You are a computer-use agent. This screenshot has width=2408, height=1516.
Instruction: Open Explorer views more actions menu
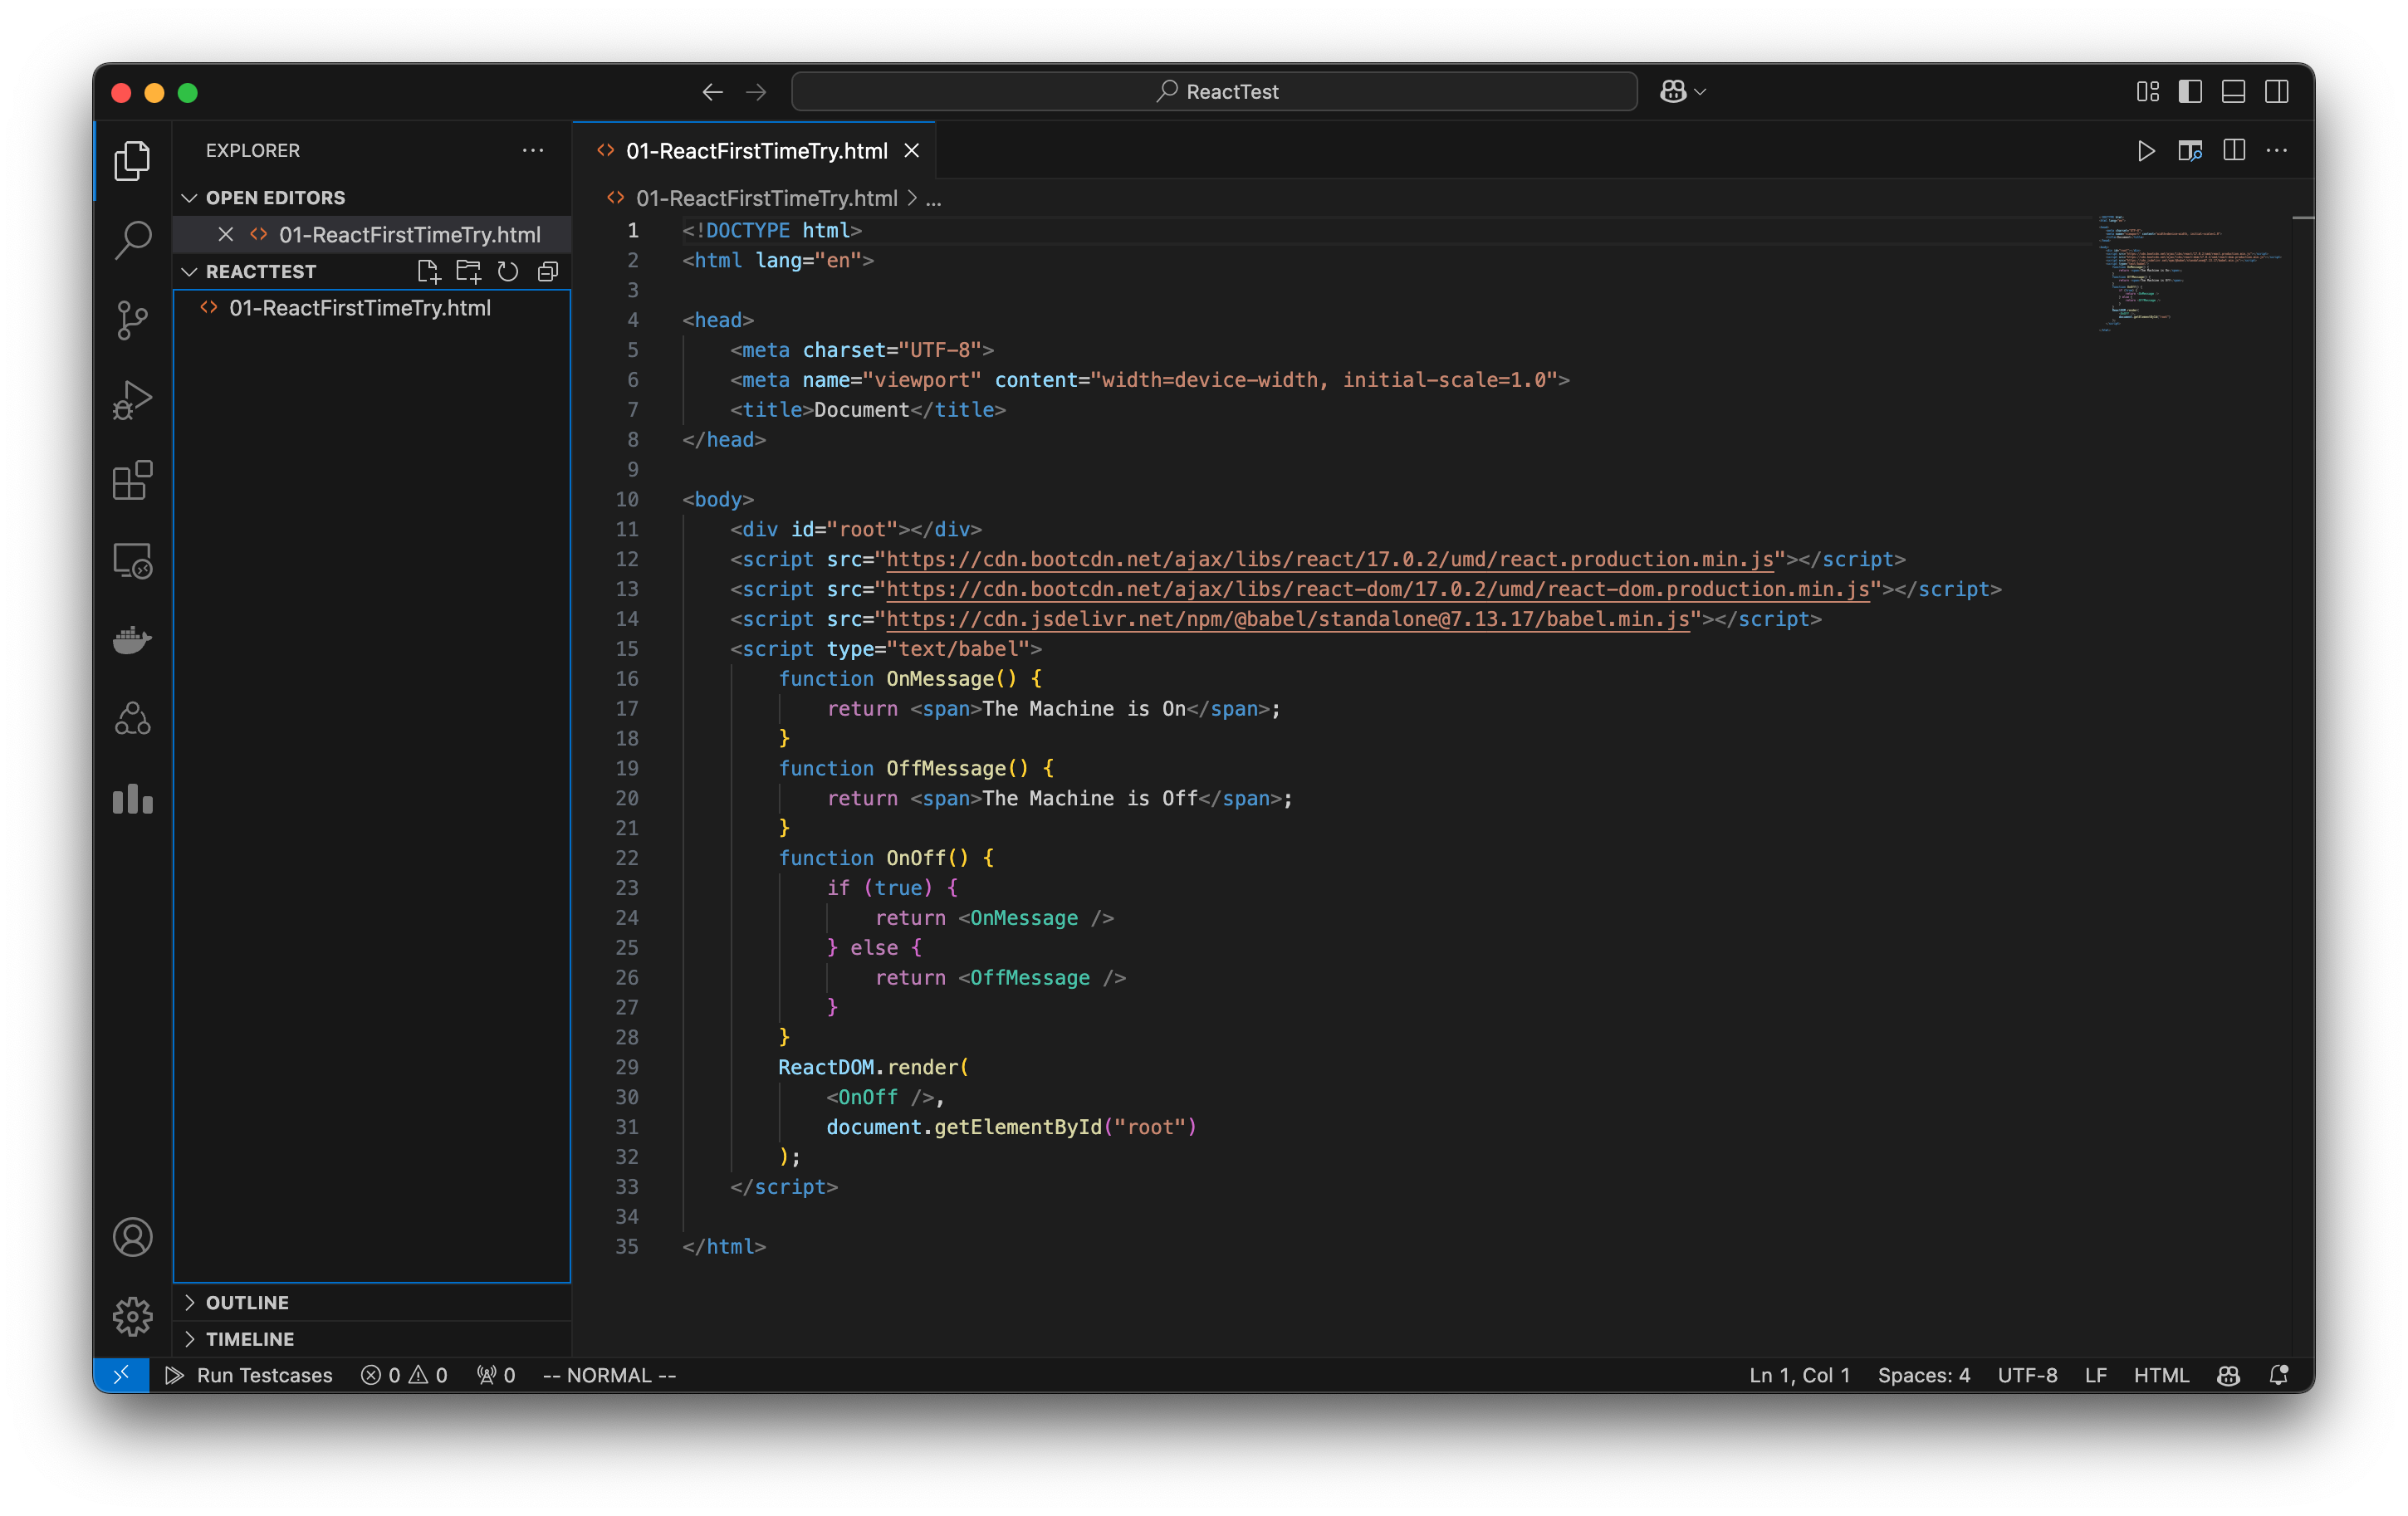pos(532,150)
